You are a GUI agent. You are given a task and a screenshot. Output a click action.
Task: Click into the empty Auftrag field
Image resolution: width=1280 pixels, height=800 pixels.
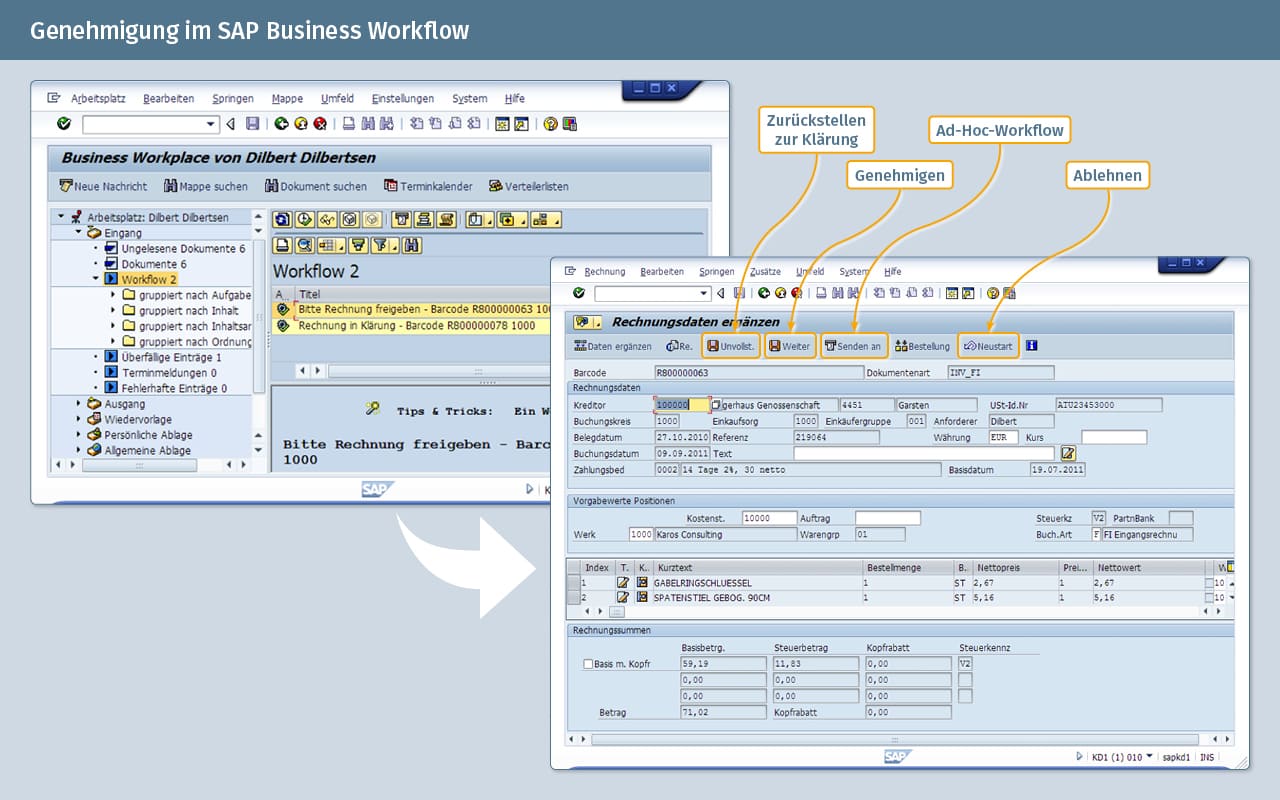coord(888,518)
